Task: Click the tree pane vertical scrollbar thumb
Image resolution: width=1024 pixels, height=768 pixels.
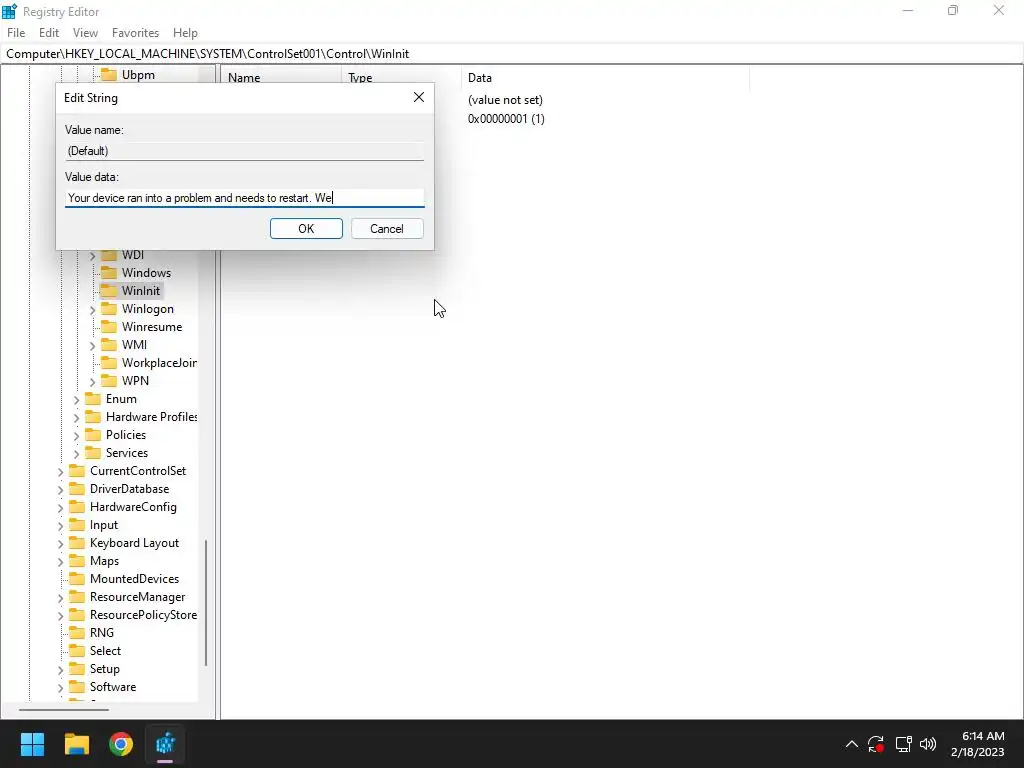Action: [x=206, y=603]
